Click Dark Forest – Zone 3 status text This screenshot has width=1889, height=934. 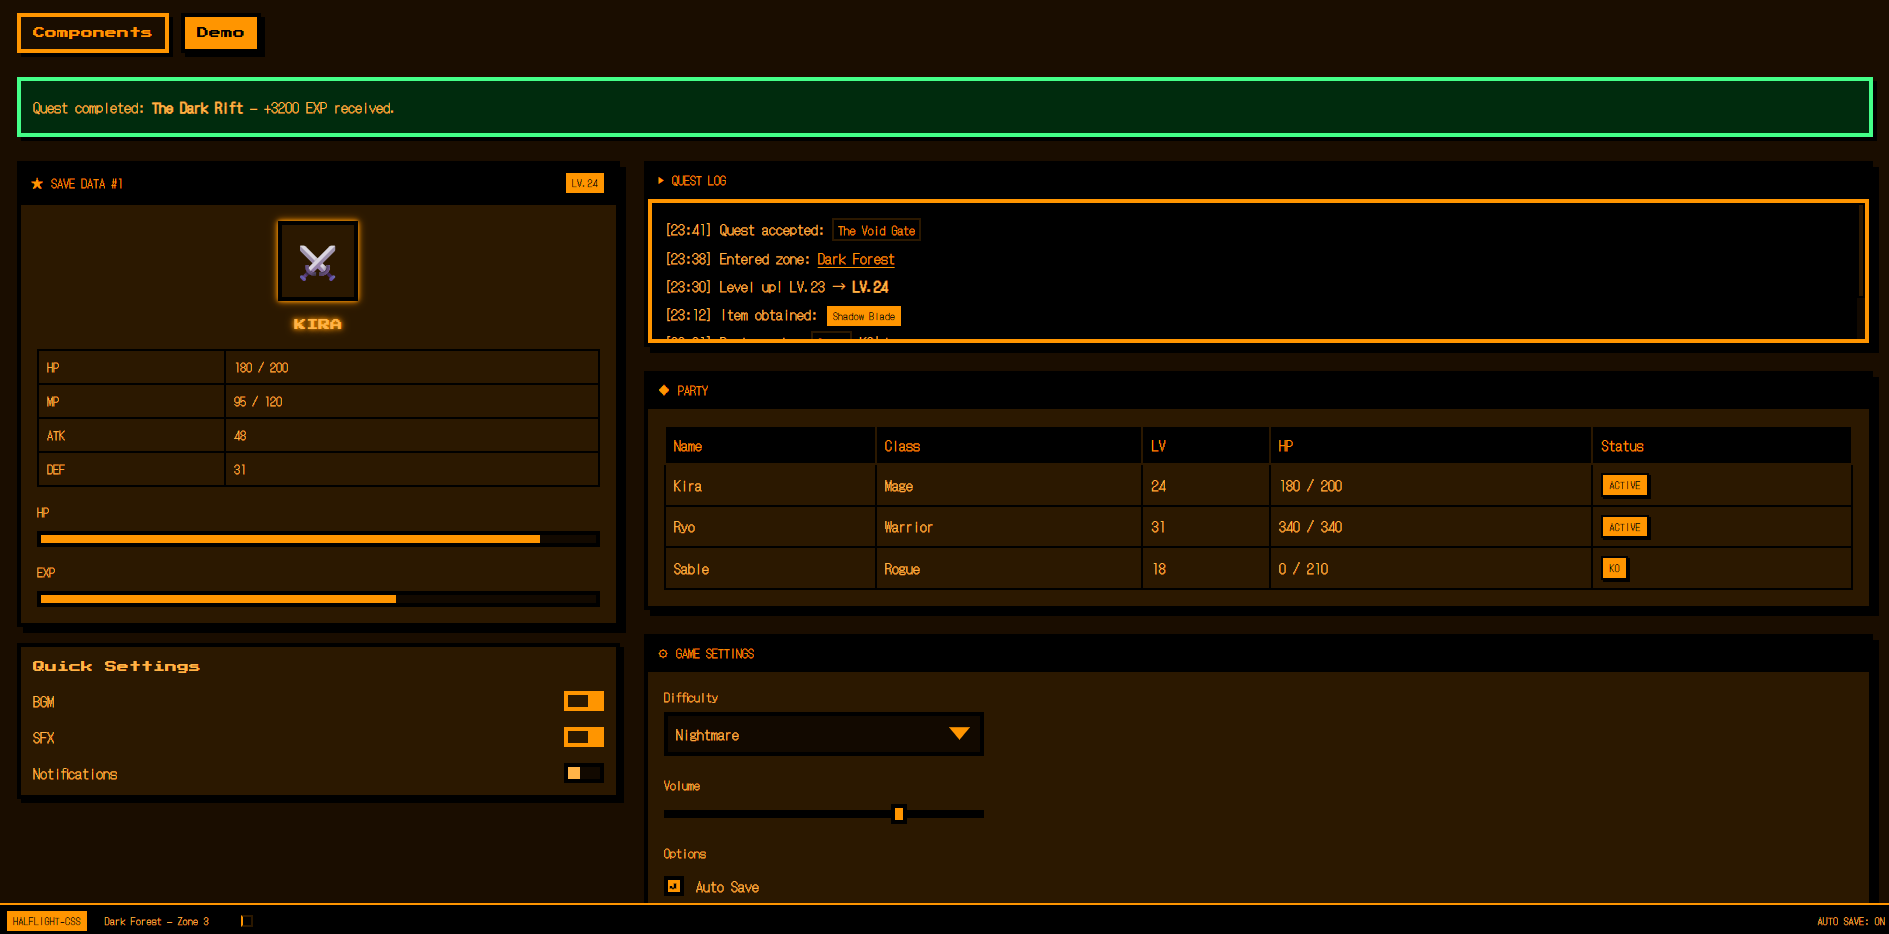(x=156, y=921)
